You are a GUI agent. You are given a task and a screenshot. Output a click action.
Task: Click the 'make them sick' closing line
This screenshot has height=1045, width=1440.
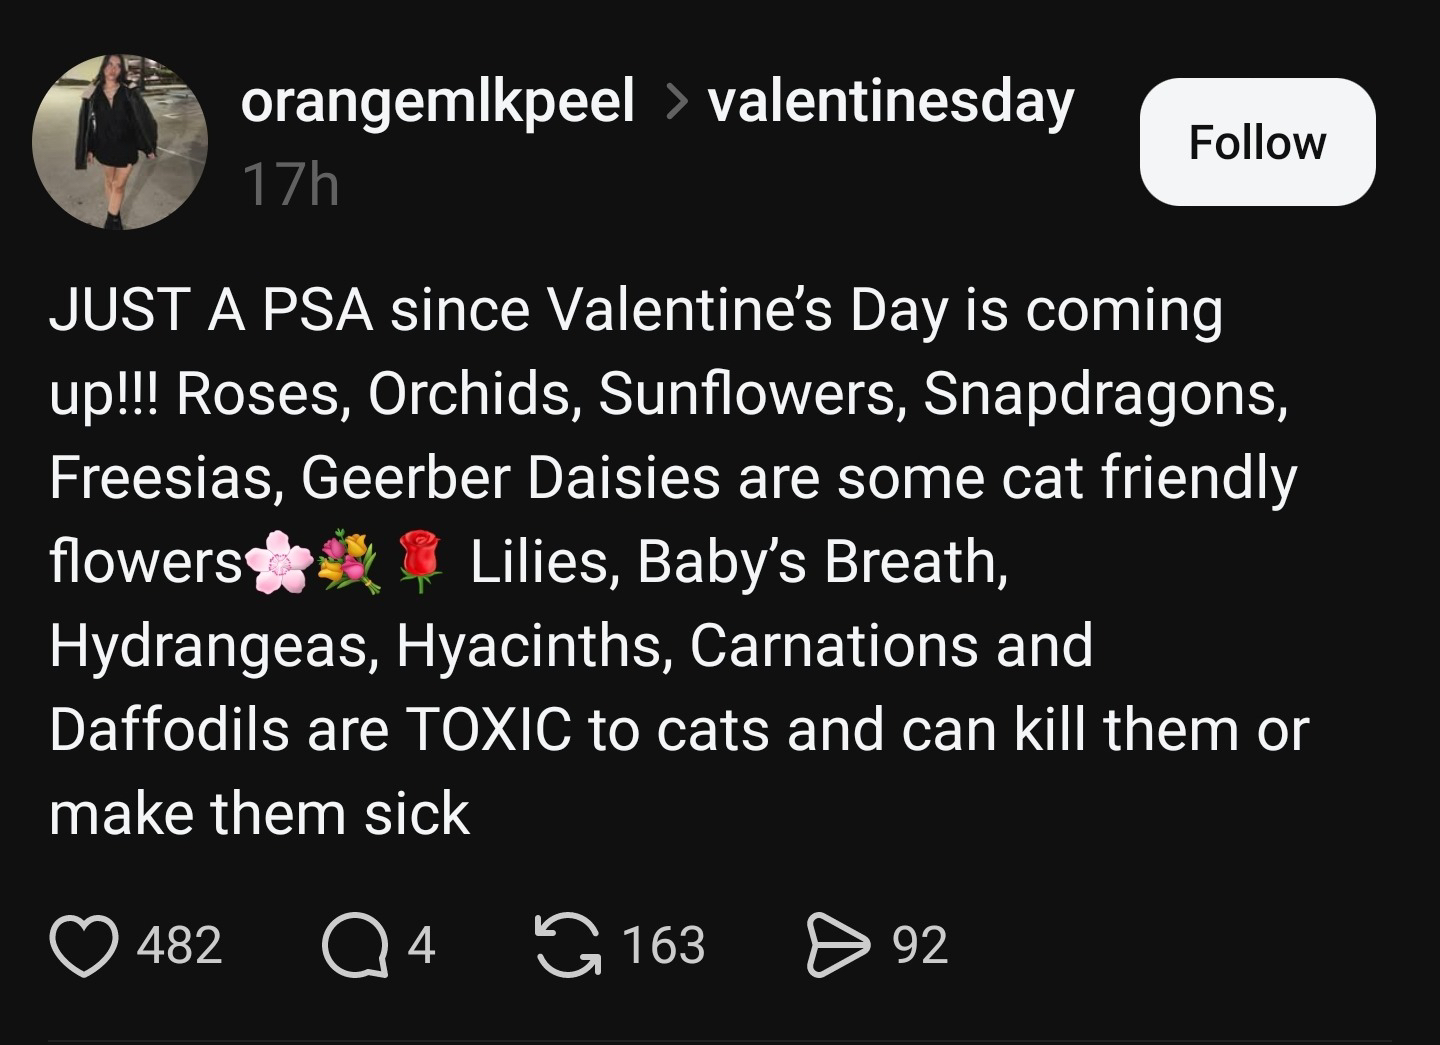(x=259, y=813)
